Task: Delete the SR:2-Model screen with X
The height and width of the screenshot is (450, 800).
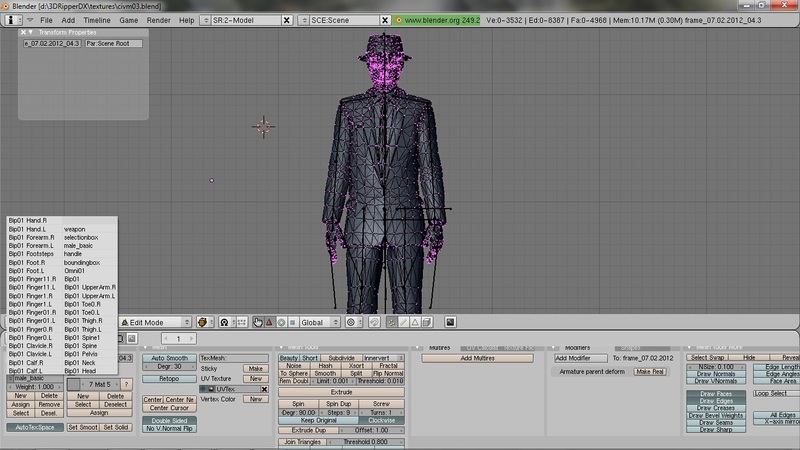Action: [287, 20]
